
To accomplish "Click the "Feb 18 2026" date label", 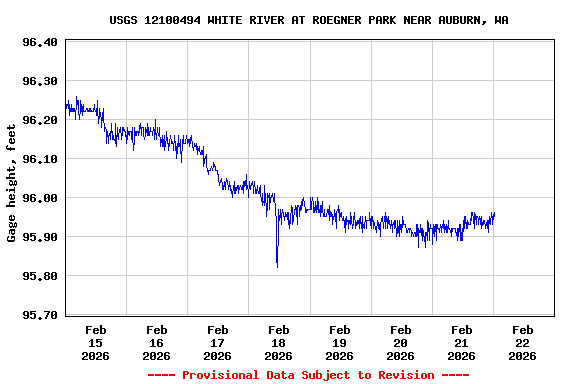I will (x=278, y=343).
